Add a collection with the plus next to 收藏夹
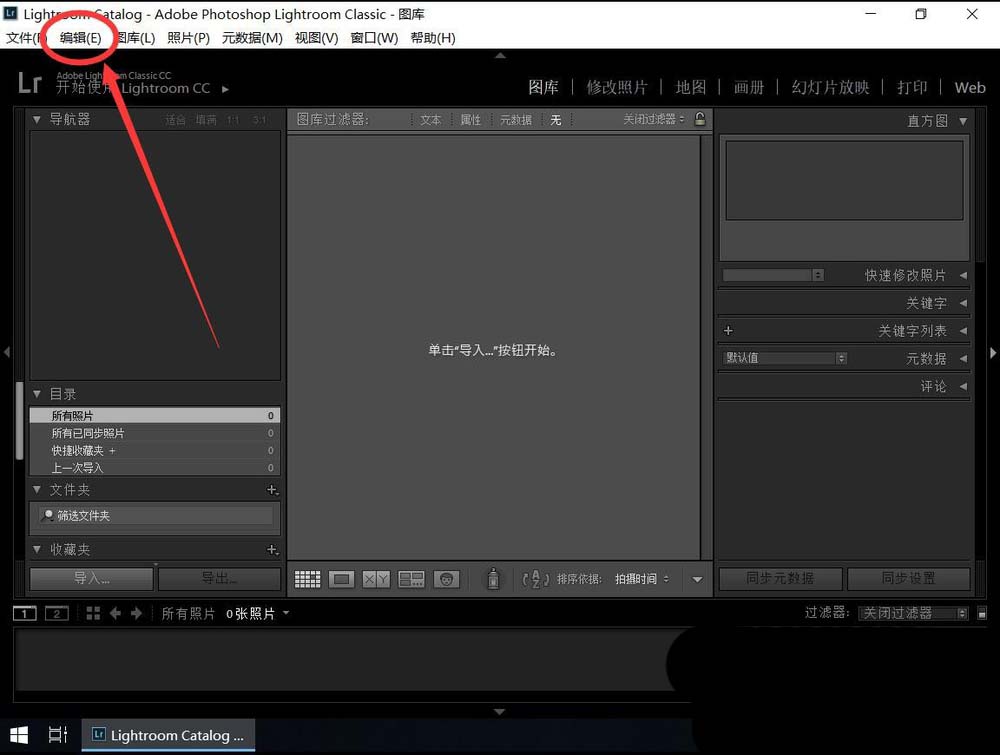Image resolution: width=1000 pixels, height=755 pixels. click(x=272, y=549)
